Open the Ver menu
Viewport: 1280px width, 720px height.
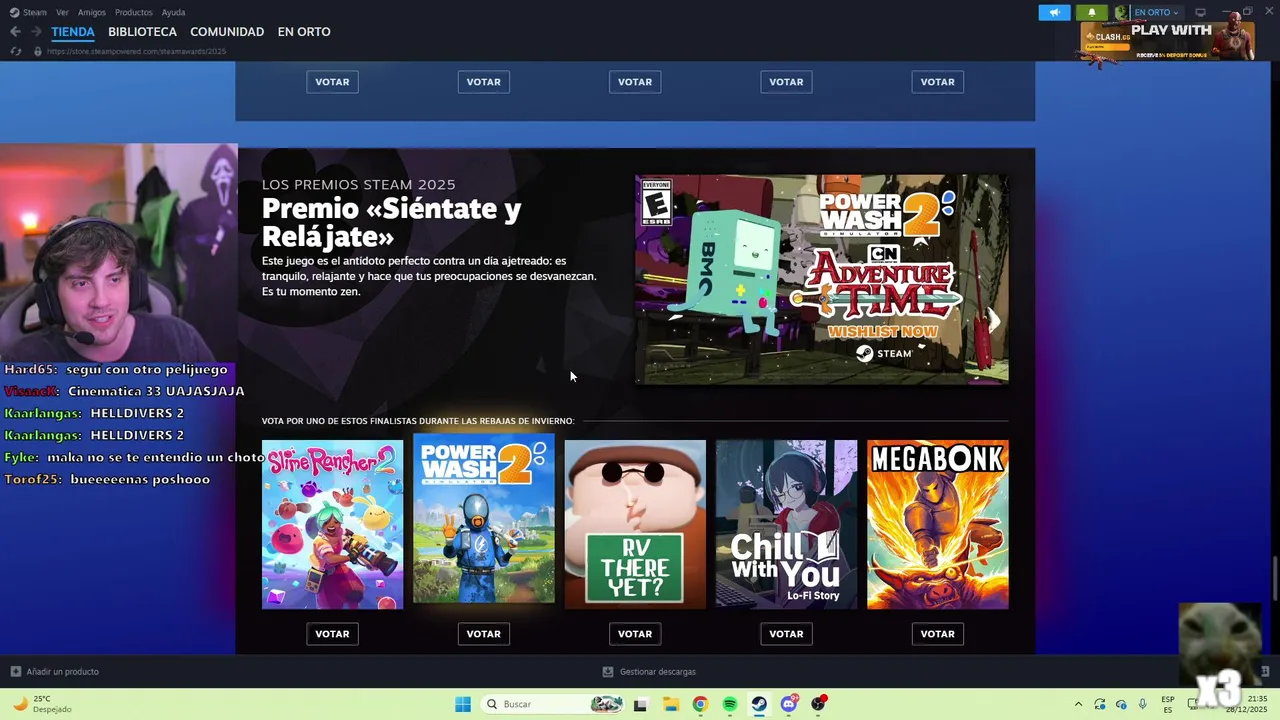(62, 12)
